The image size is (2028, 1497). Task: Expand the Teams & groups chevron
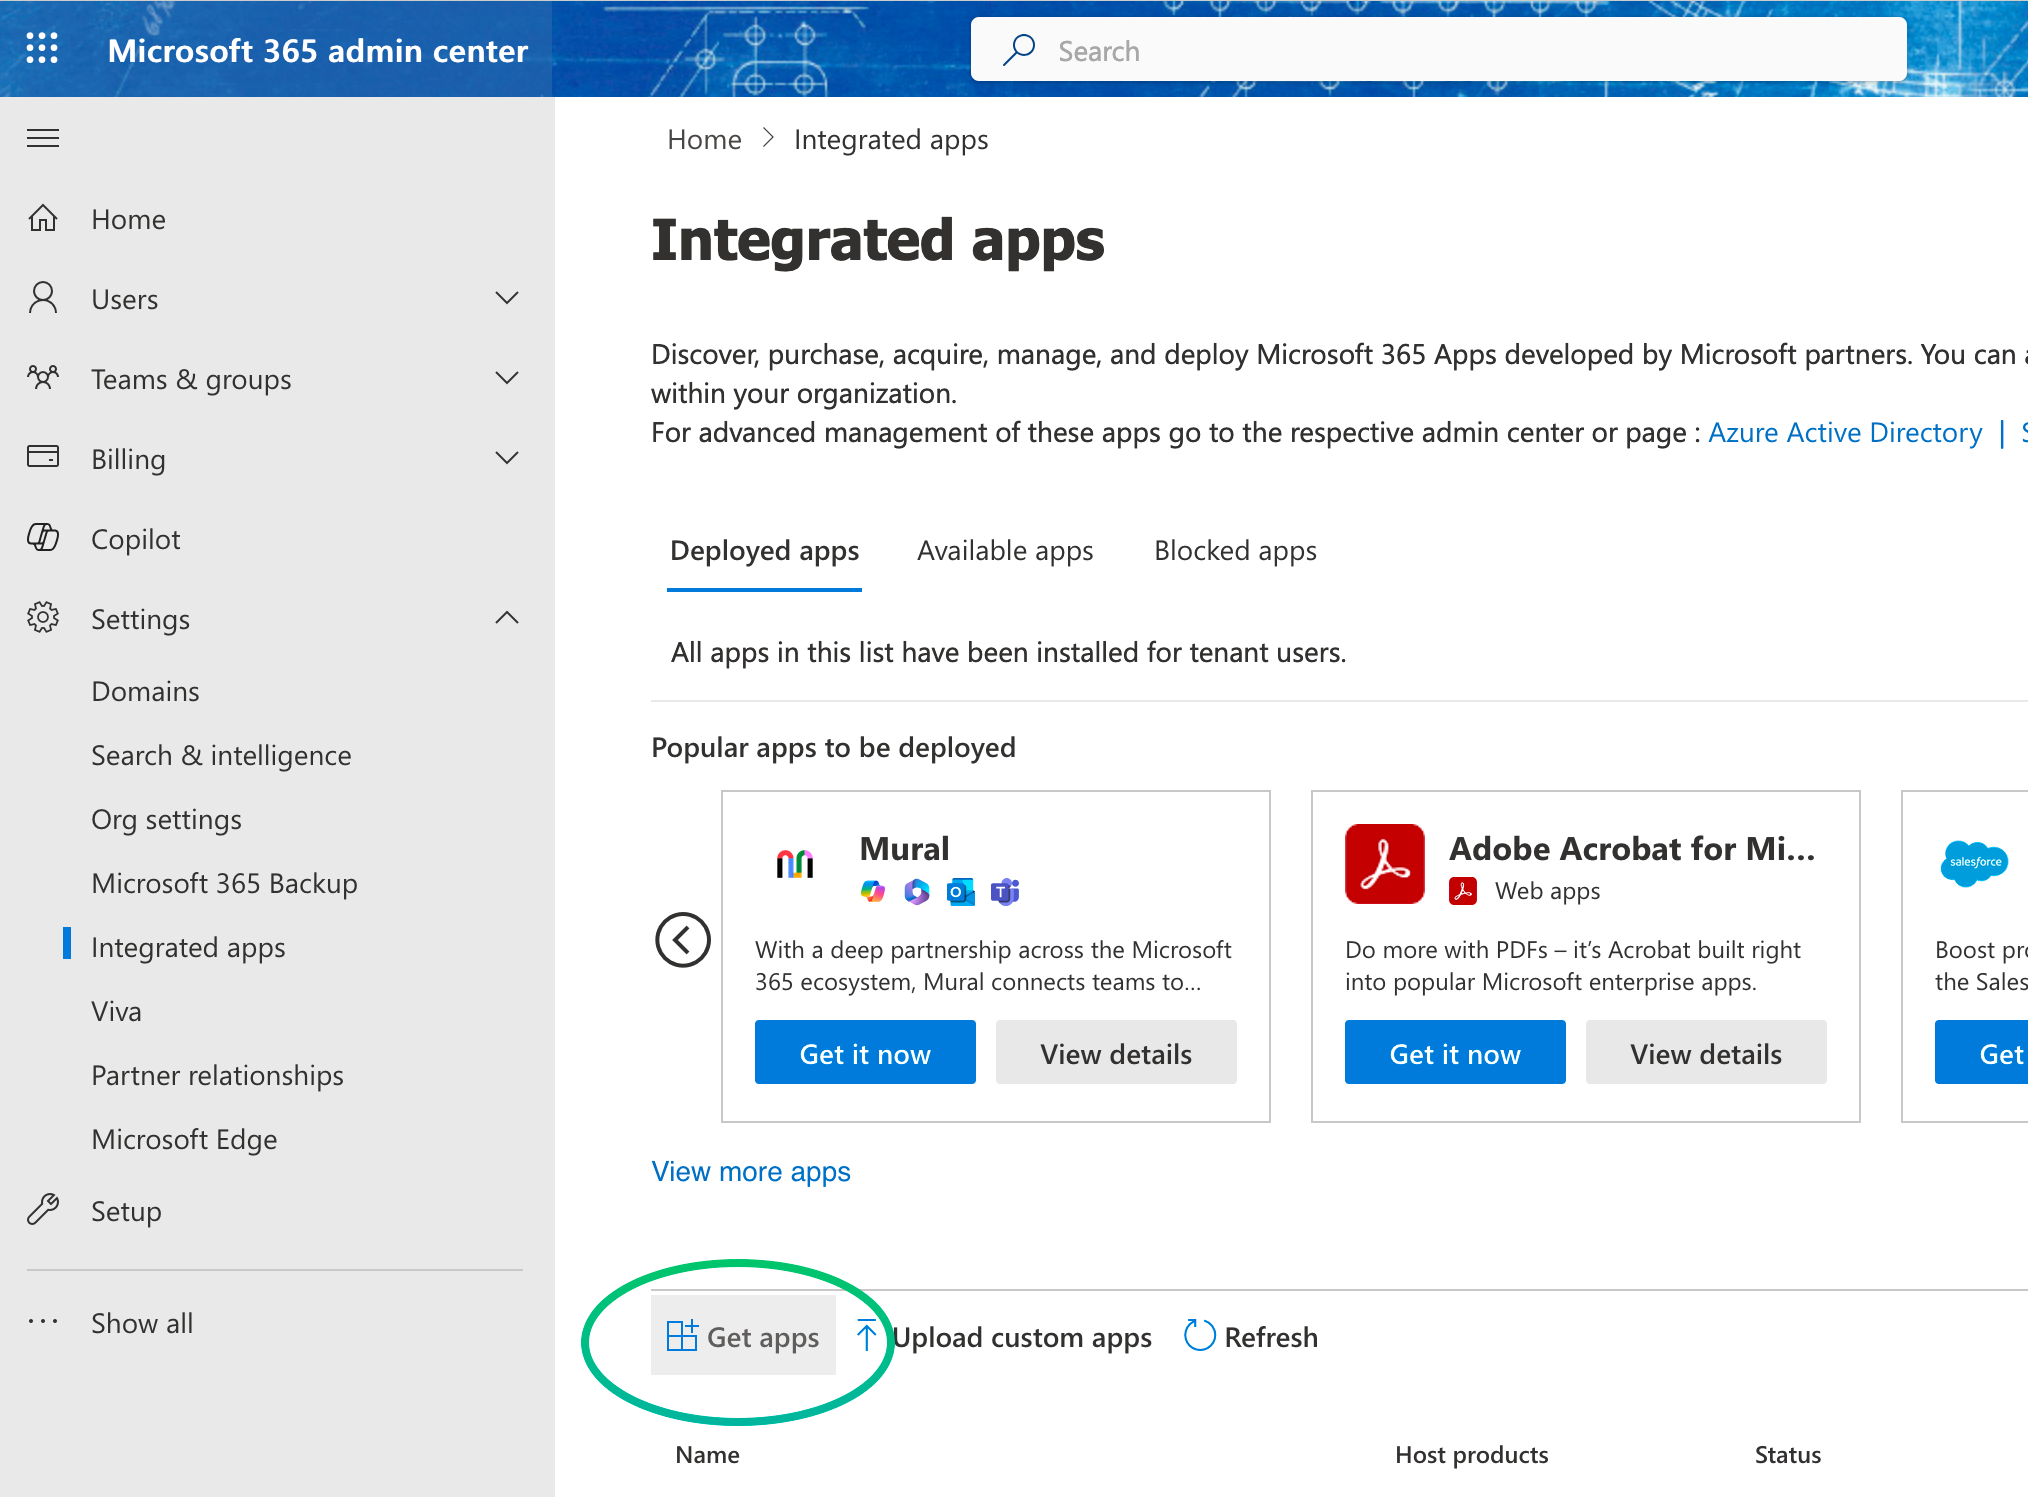pos(507,378)
